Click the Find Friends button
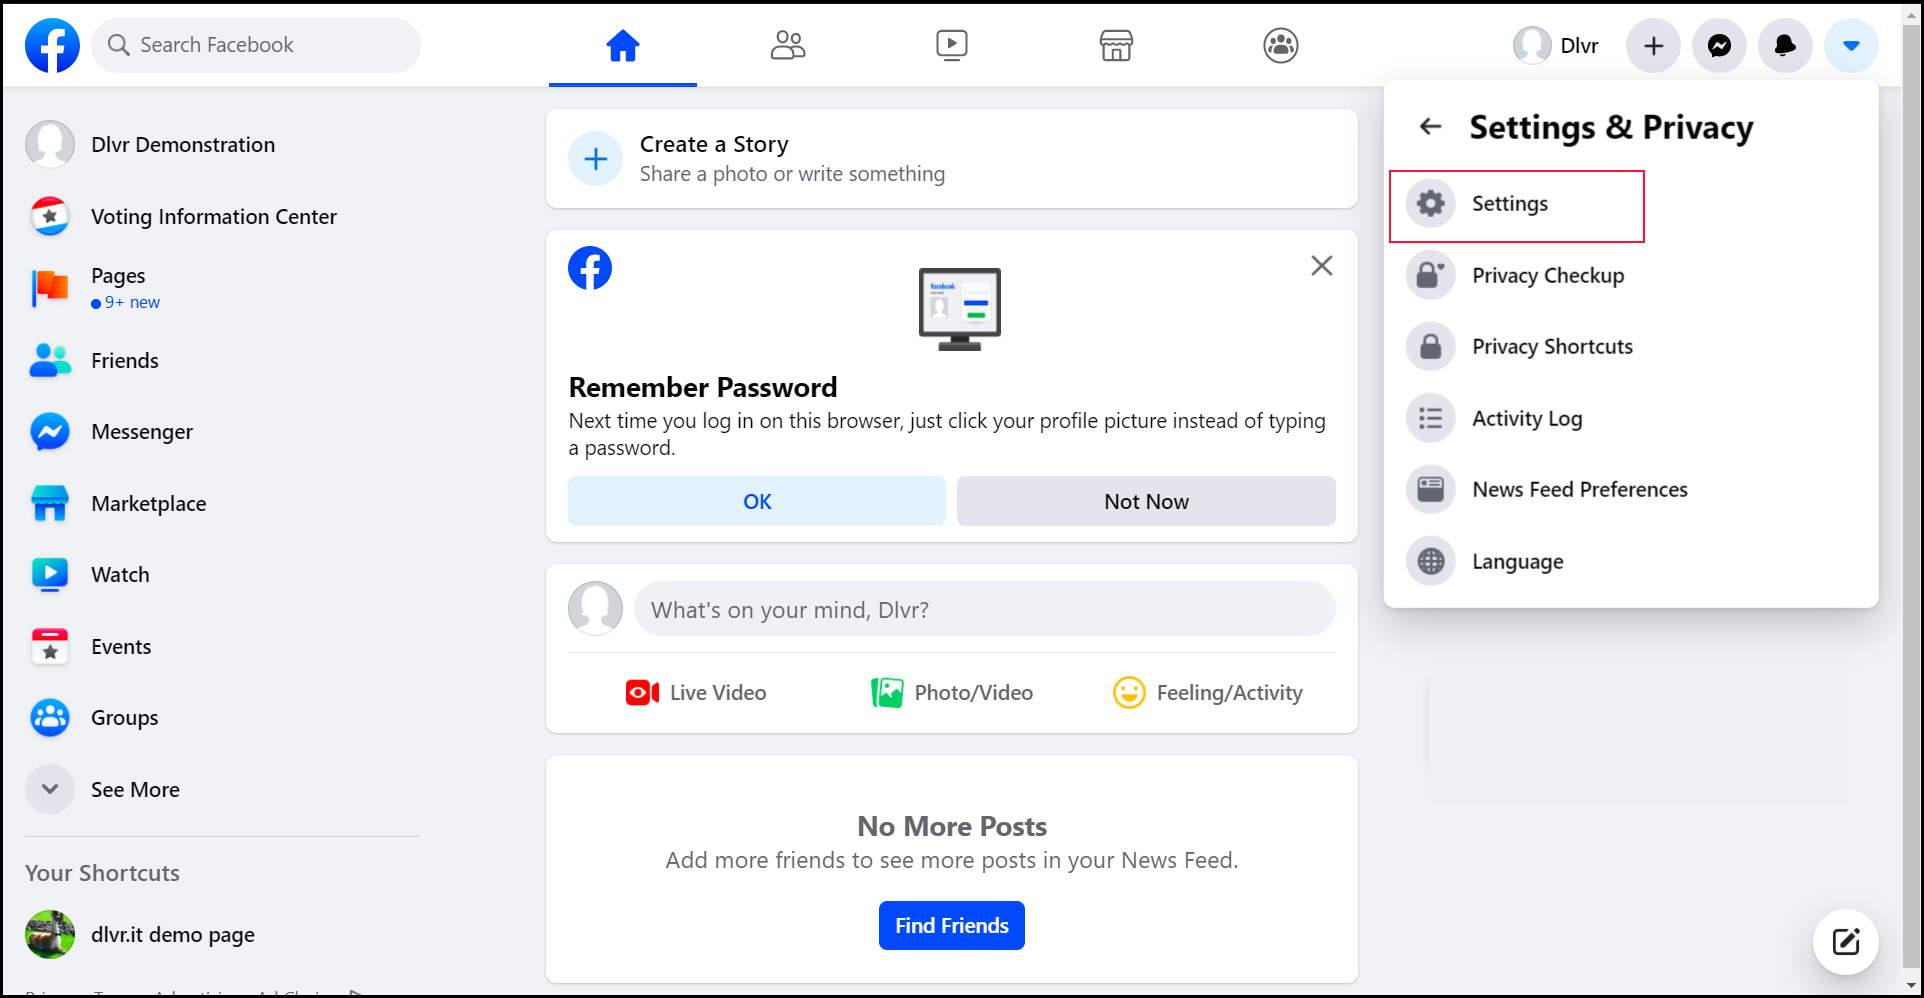The width and height of the screenshot is (1924, 998). 951,925
